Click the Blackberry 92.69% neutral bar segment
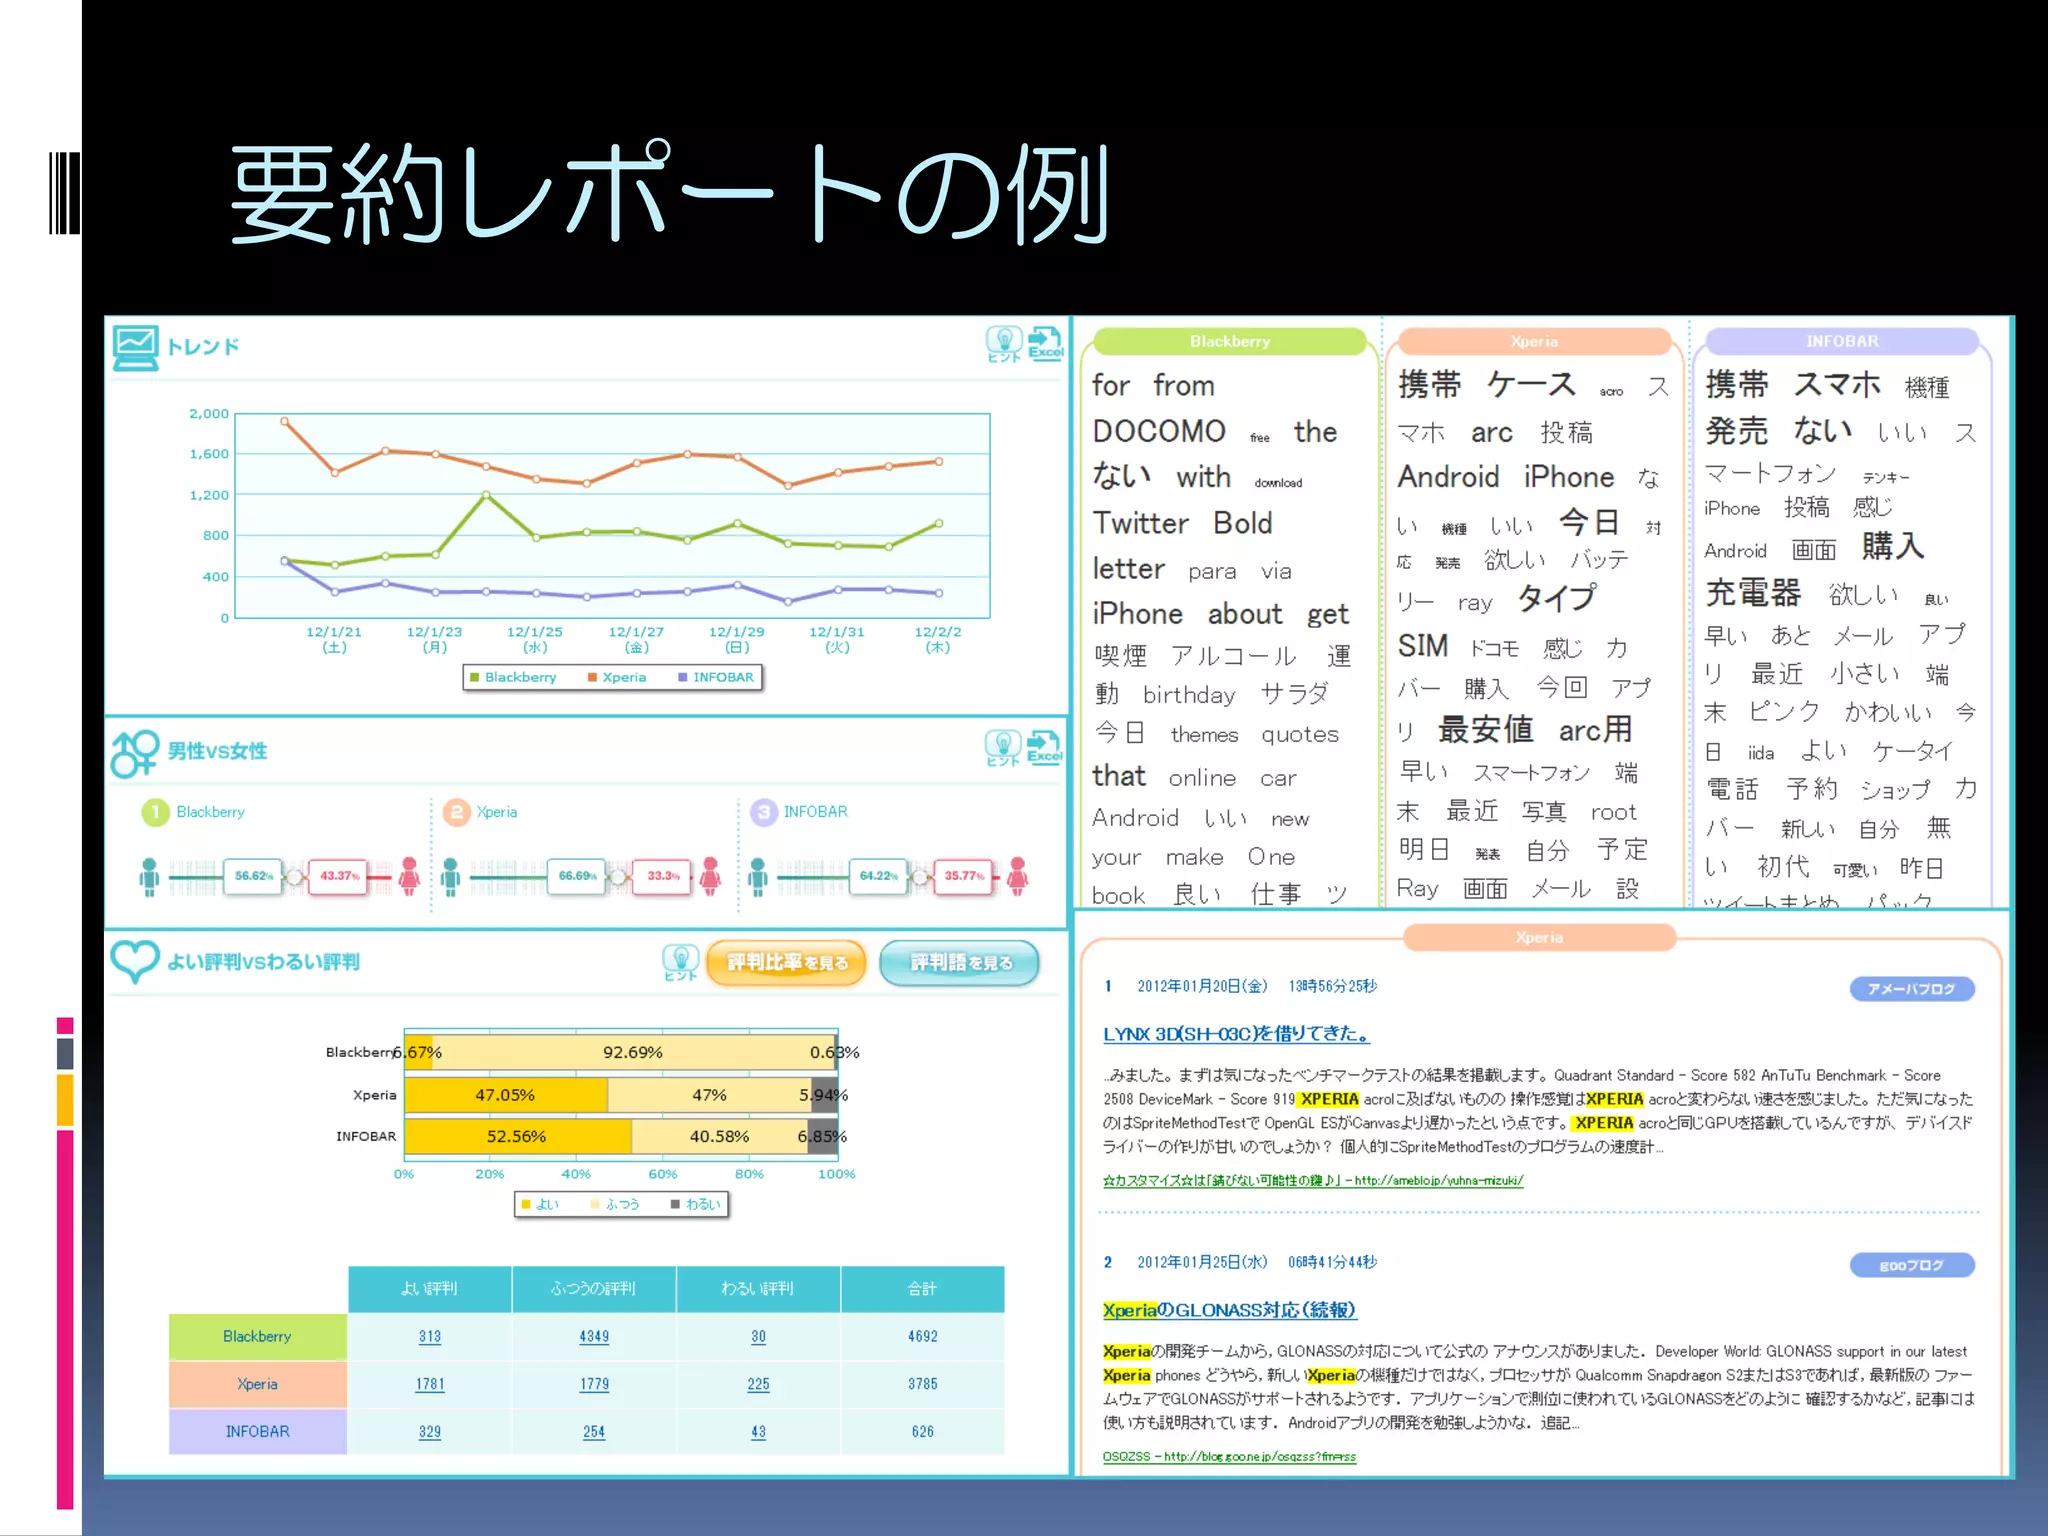 [x=632, y=1053]
